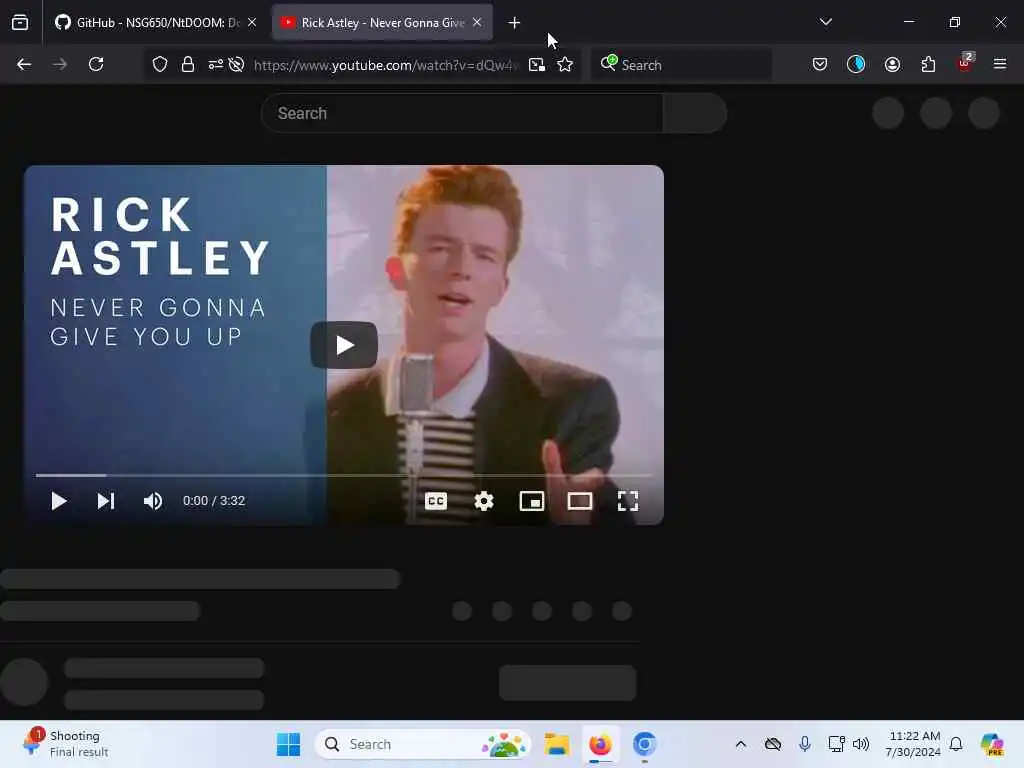This screenshot has height=768, width=1024.
Task: Open the notification bell
Action: [x=956, y=744]
